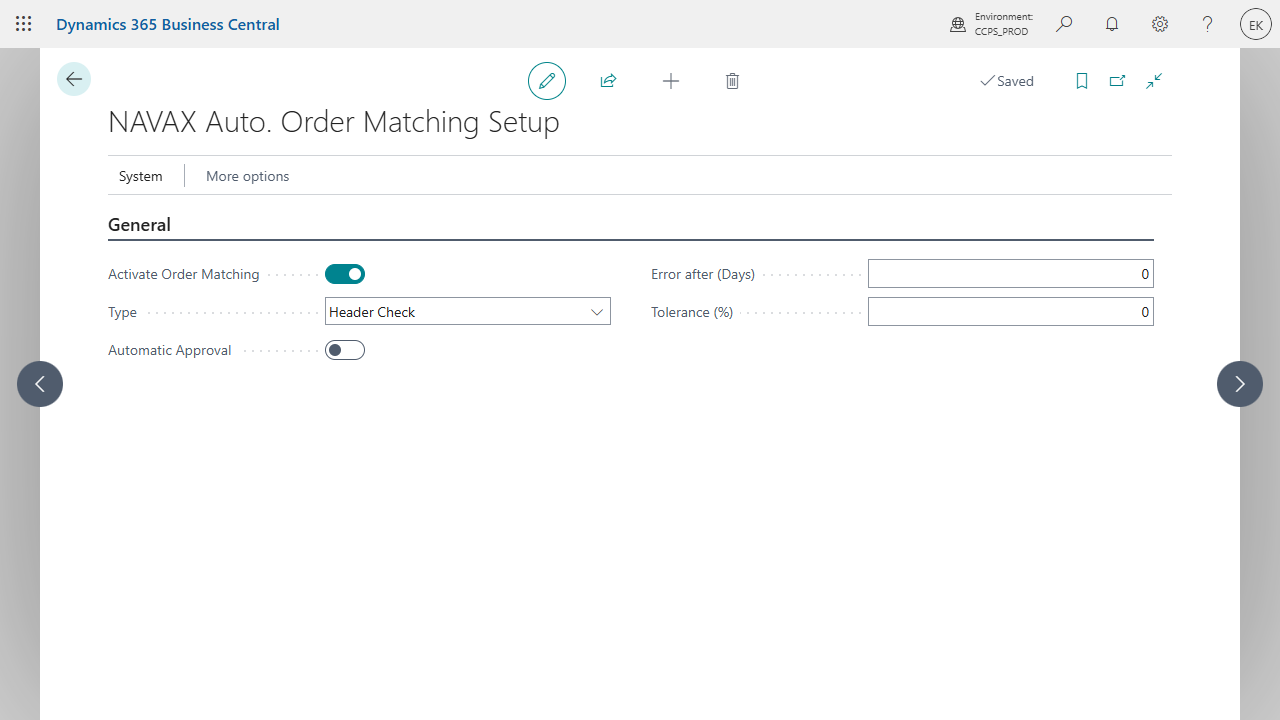Collapse the page with the shrink arrows icon
1280x720 pixels.
click(x=1154, y=81)
